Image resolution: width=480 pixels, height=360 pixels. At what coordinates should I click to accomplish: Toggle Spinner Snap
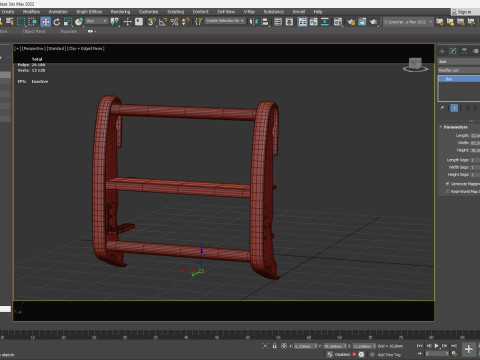pos(185,22)
